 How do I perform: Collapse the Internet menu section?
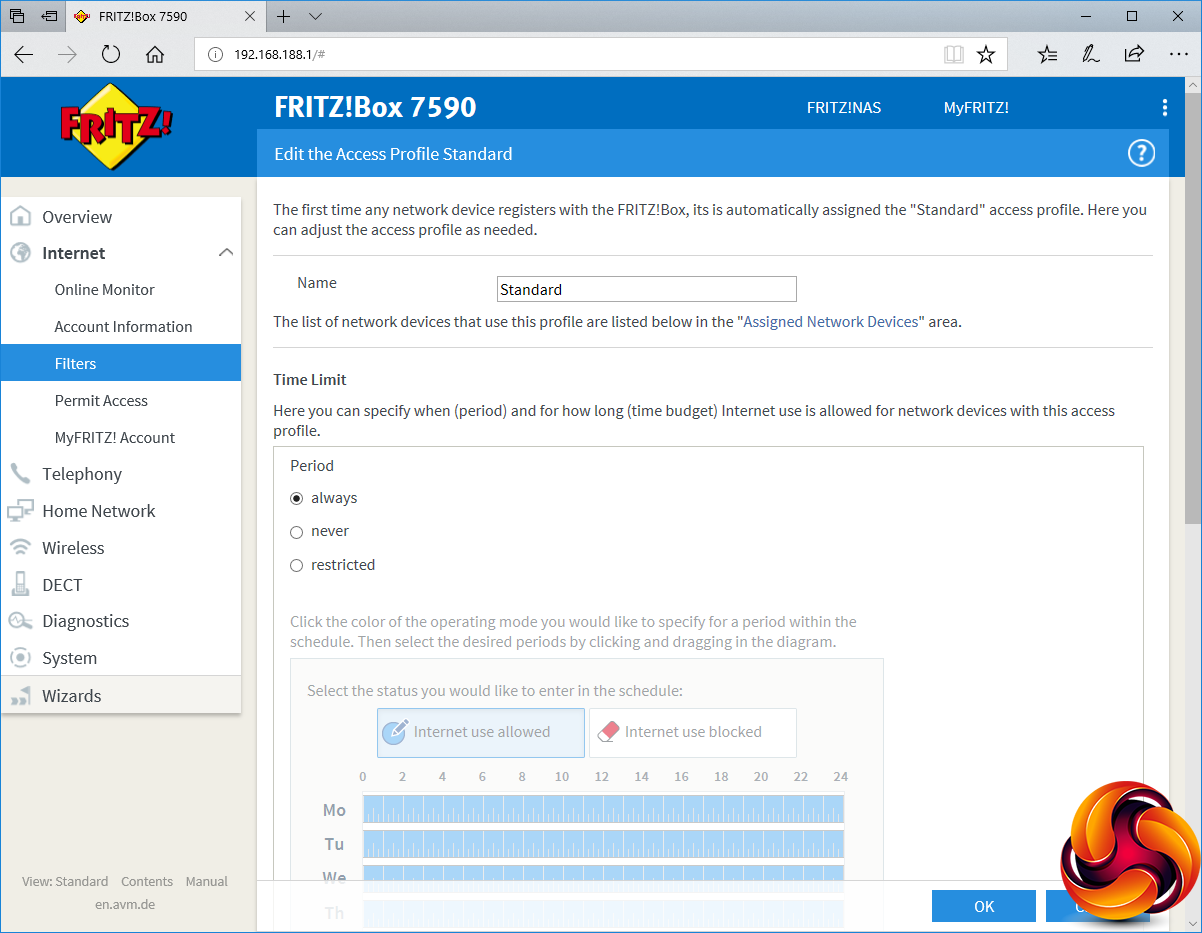click(x=226, y=253)
